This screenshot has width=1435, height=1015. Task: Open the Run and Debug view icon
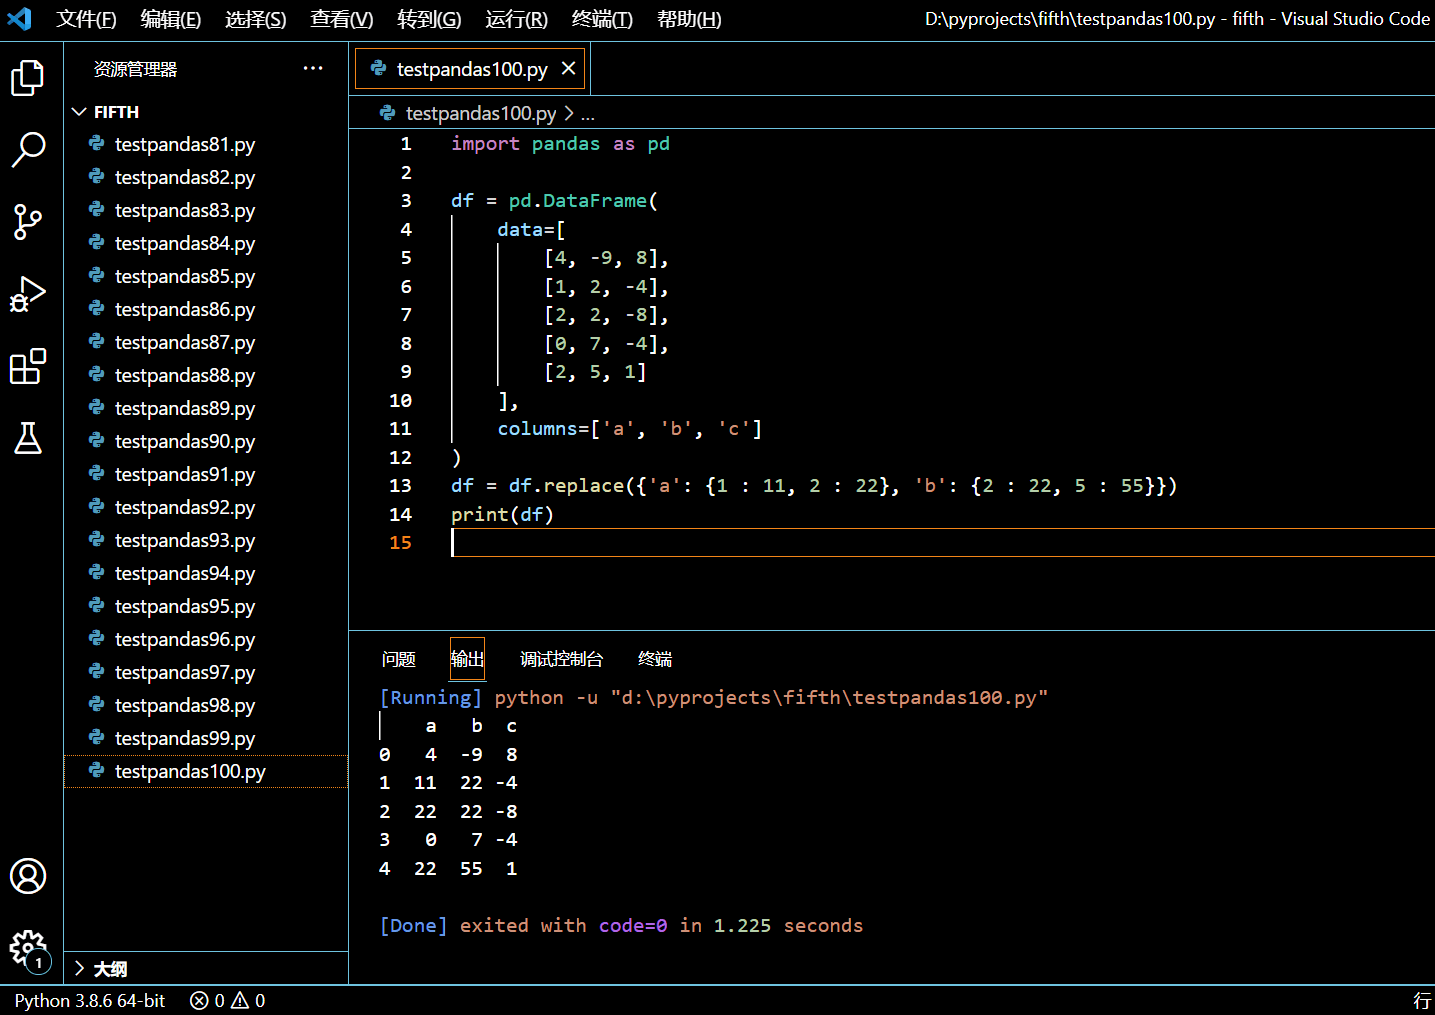pos(28,294)
